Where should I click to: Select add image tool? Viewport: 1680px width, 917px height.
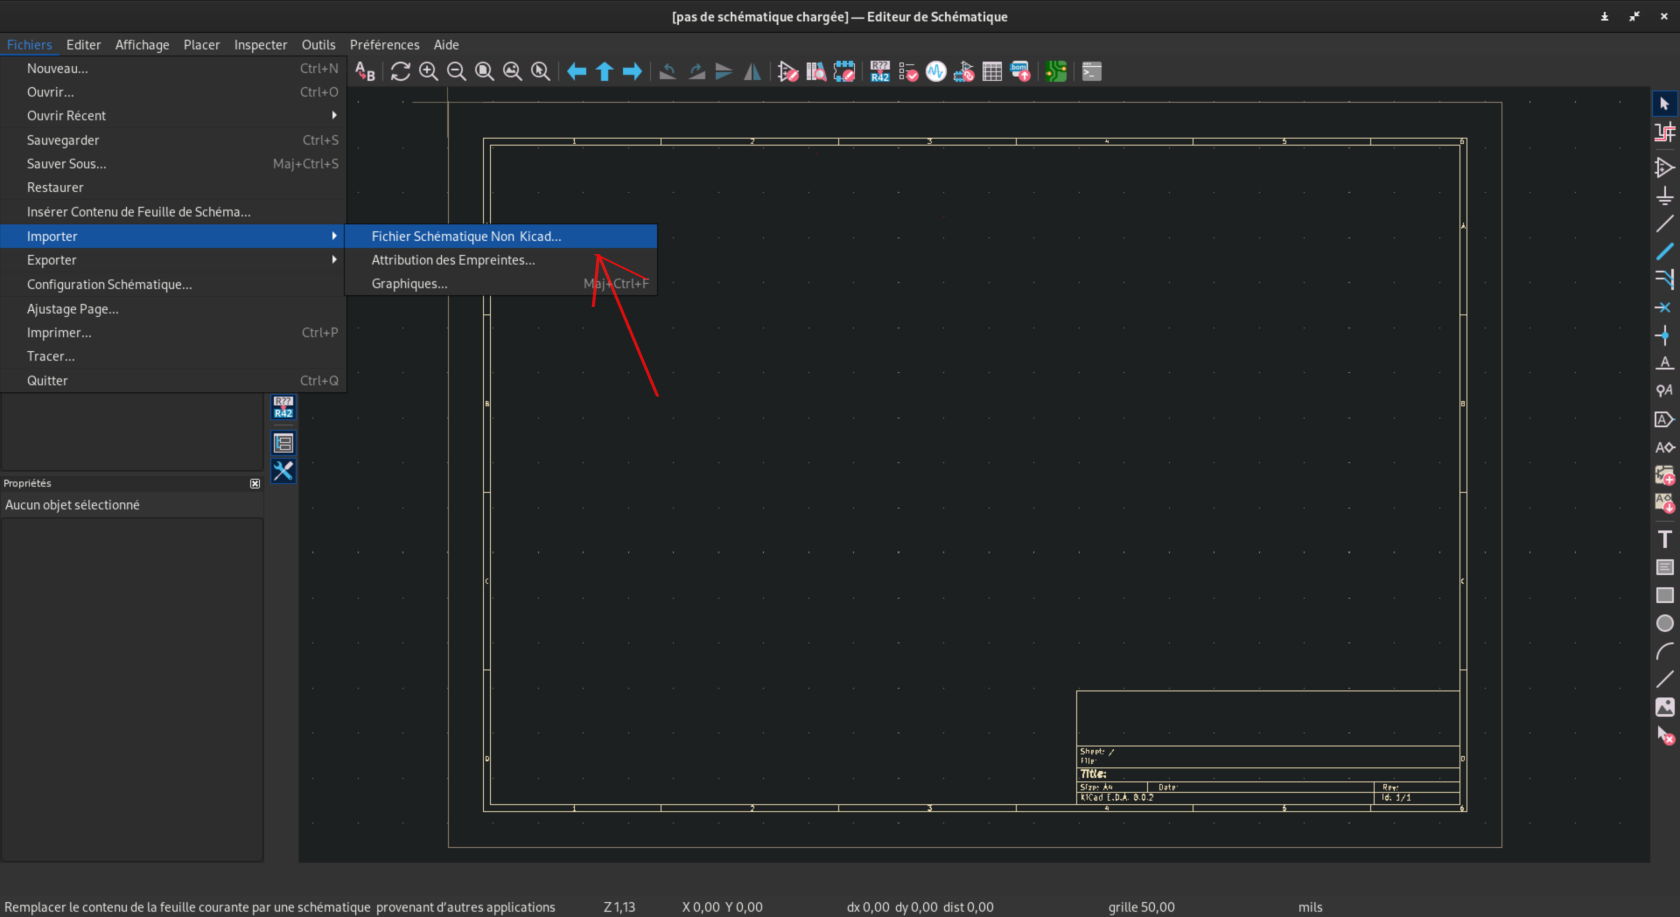point(1665,708)
